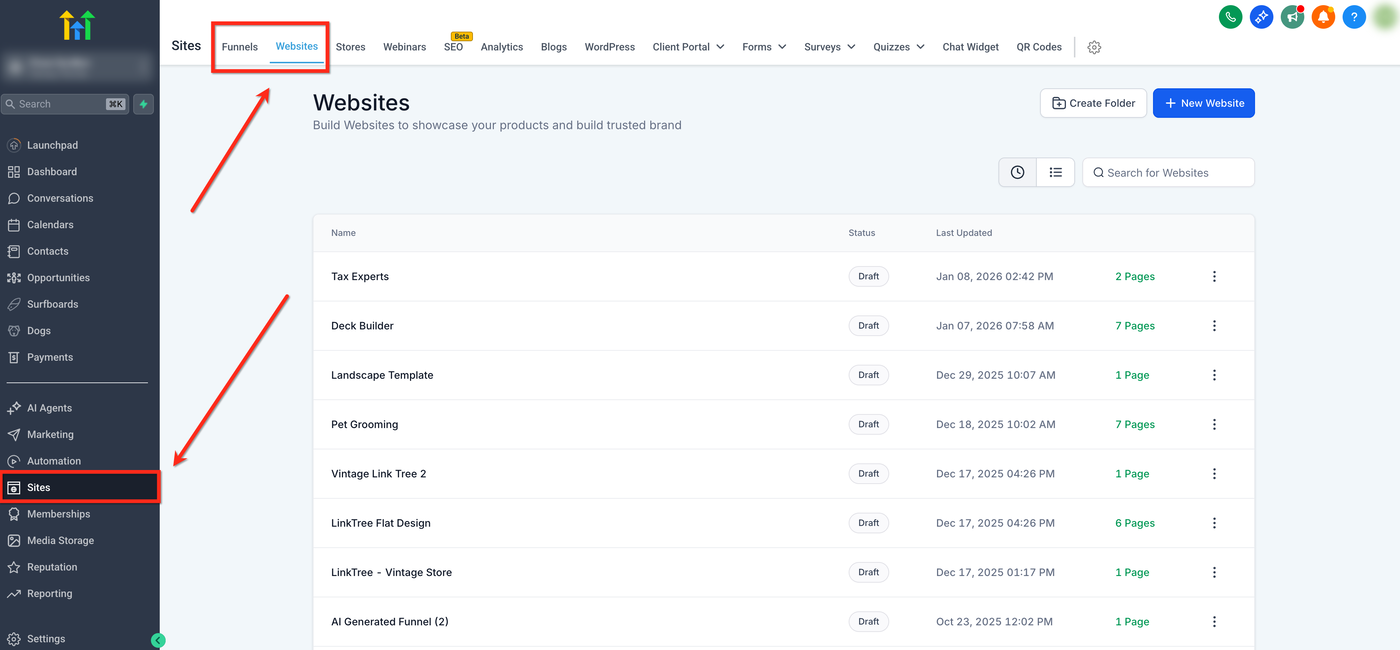
Task: Click the green phone dialer icon
Action: point(1230,17)
